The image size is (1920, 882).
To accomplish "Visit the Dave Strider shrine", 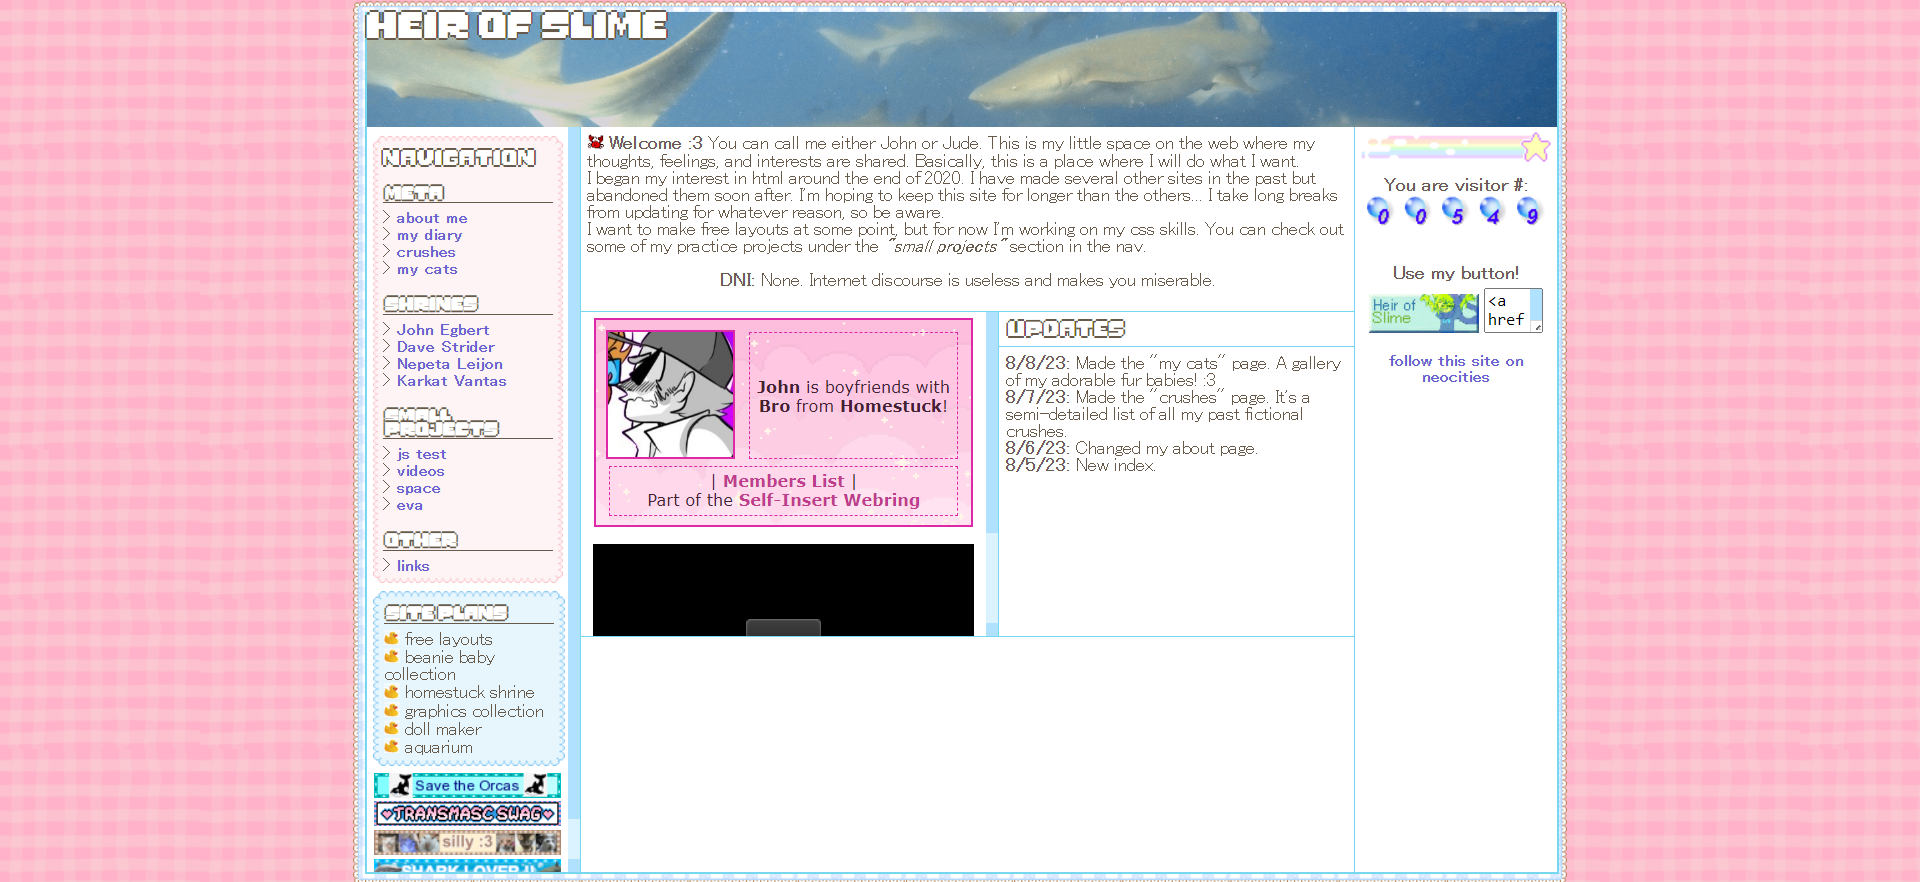I will pos(446,347).
